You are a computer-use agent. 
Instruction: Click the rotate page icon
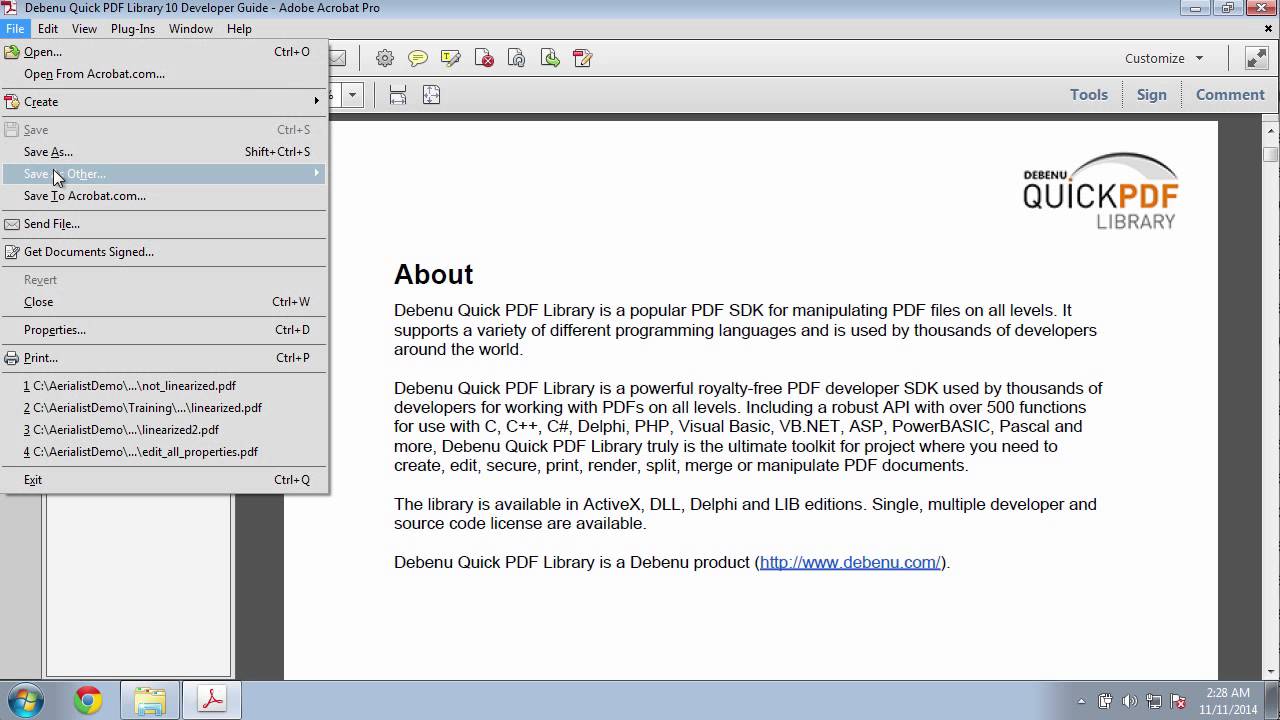tap(517, 58)
